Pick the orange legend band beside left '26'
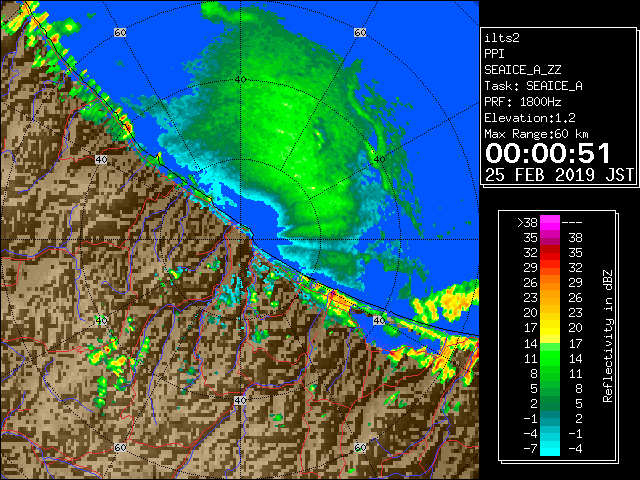Viewport: 640px width, 480px height. coord(550,282)
